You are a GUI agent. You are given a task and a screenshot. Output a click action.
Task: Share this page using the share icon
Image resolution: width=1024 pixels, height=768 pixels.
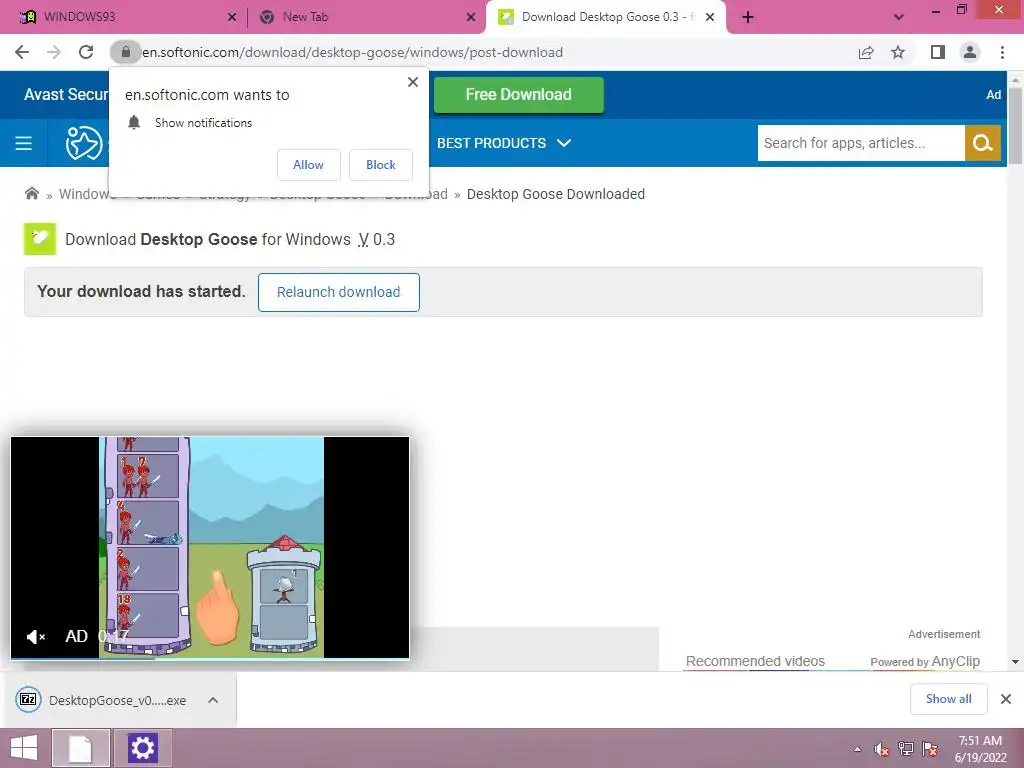866,52
